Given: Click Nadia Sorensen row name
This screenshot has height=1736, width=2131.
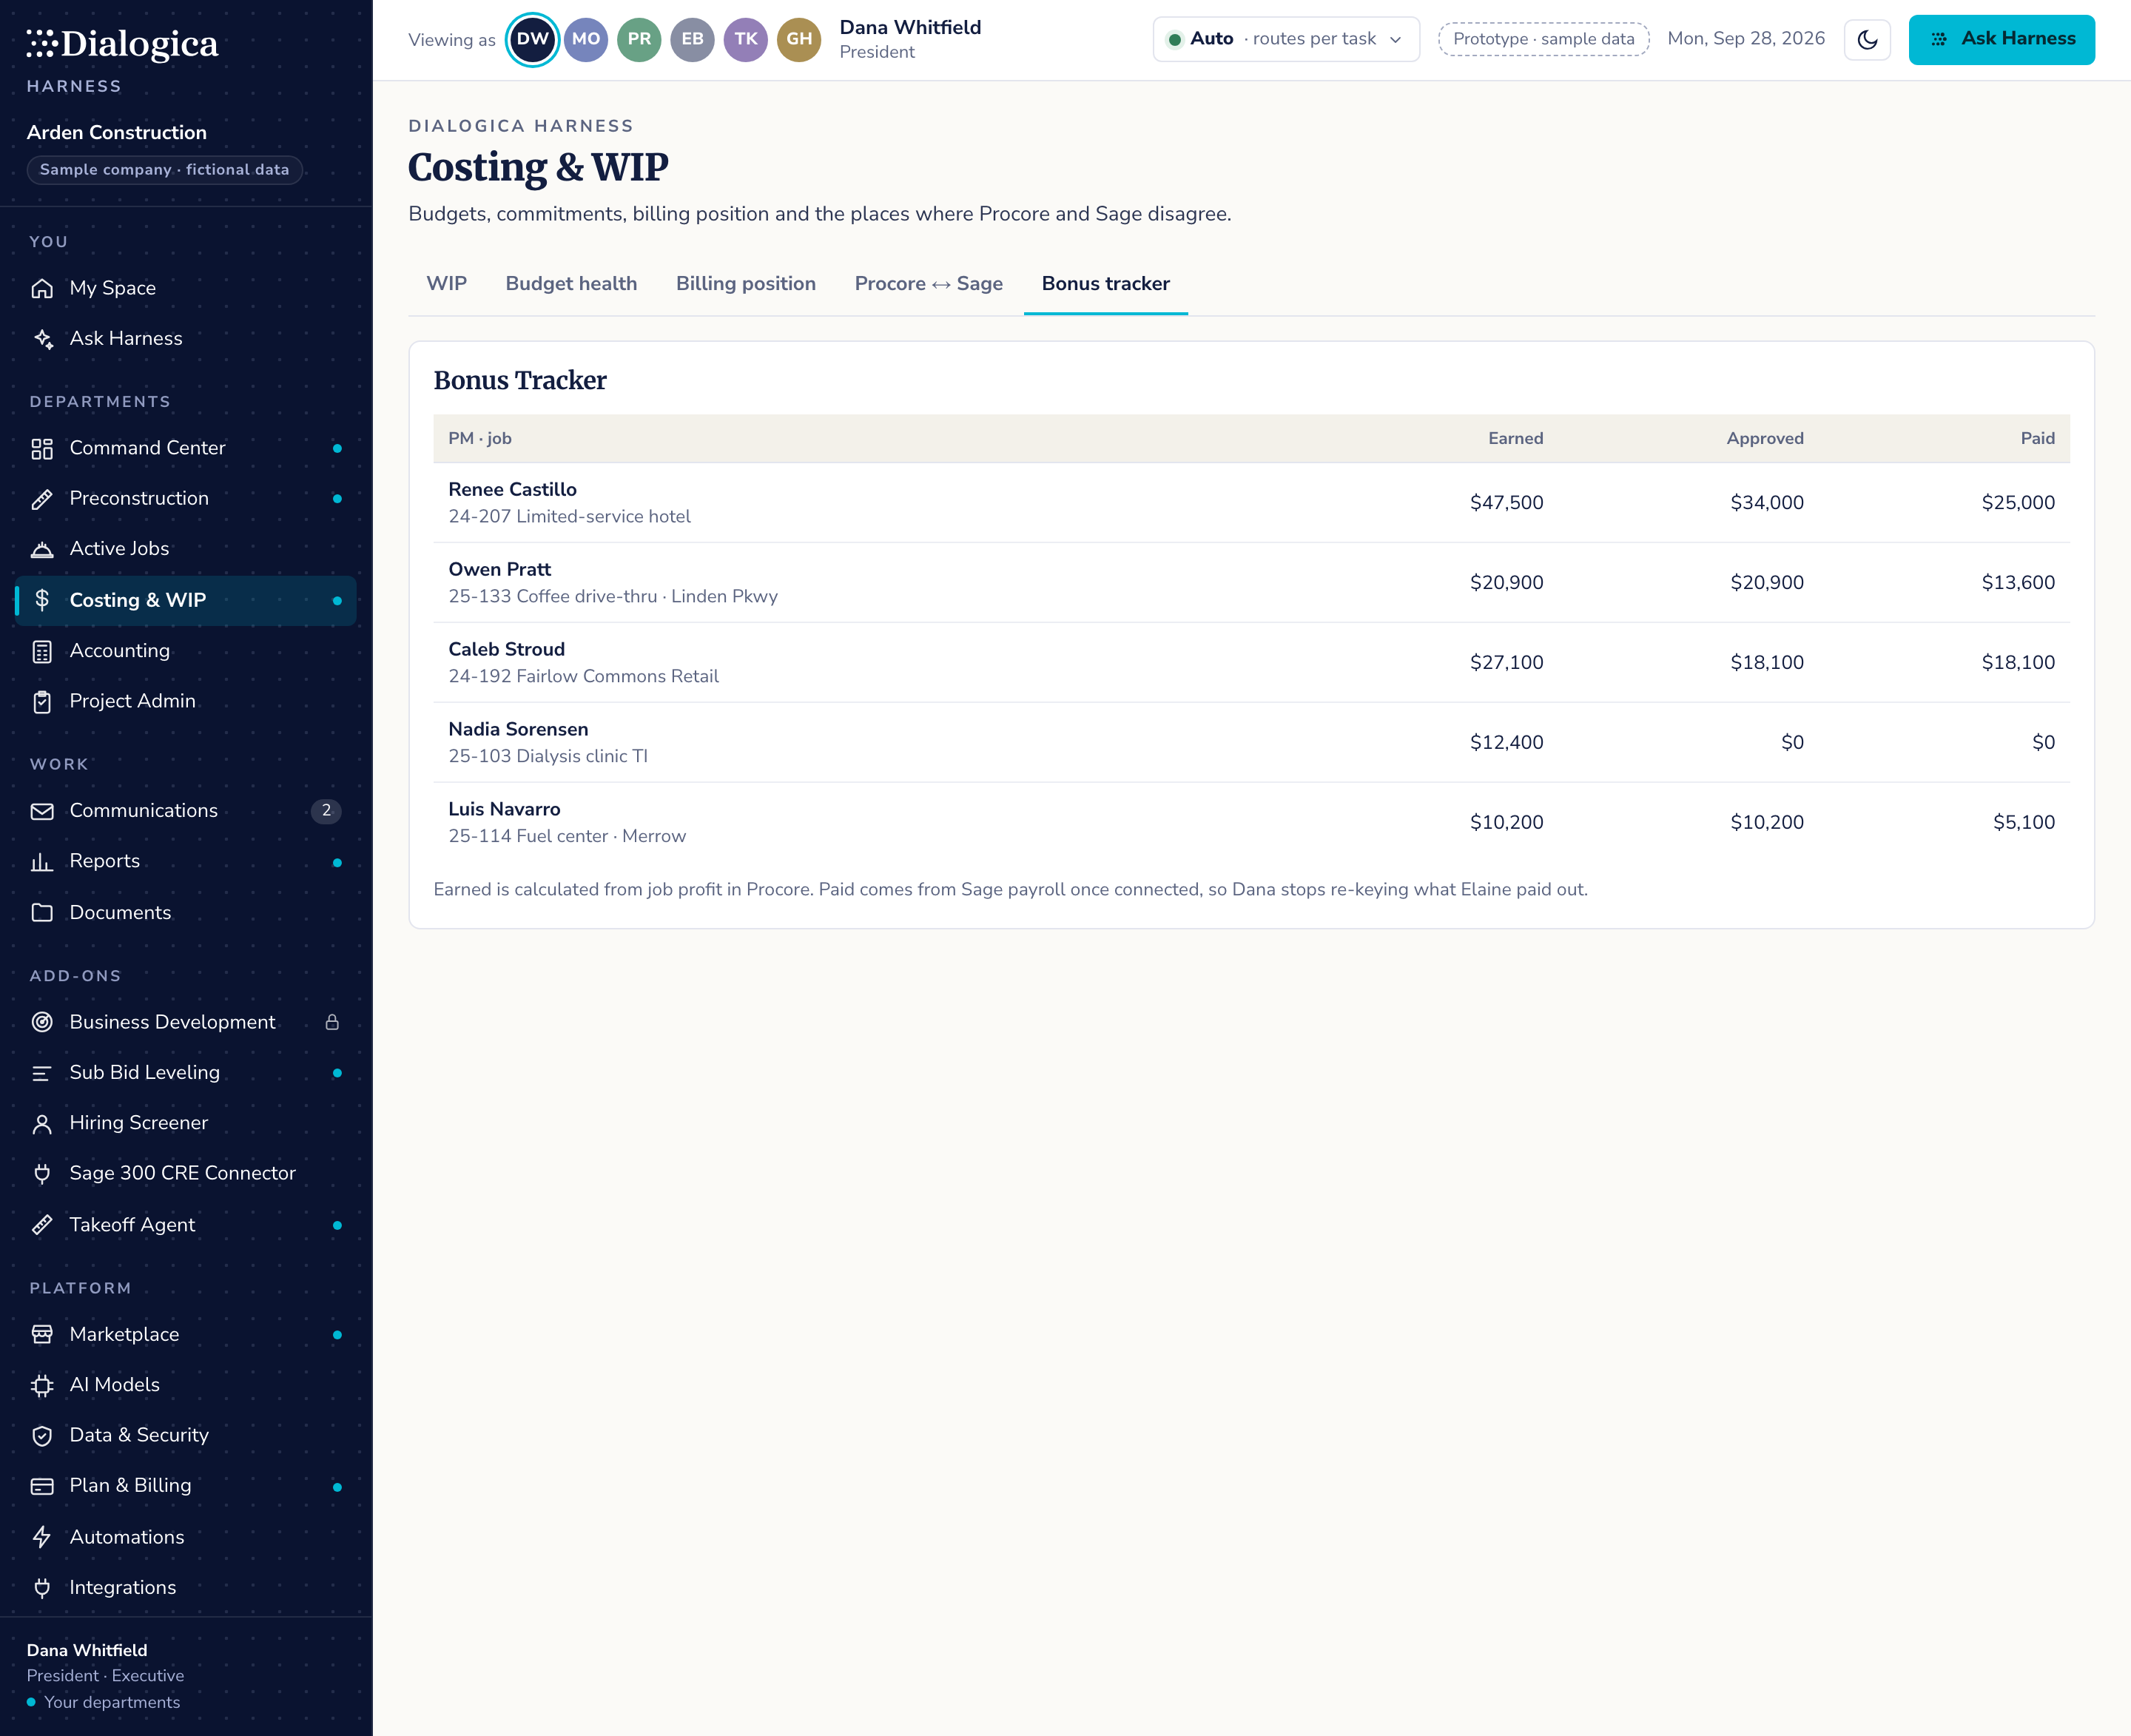Looking at the screenshot, I should (x=518, y=729).
